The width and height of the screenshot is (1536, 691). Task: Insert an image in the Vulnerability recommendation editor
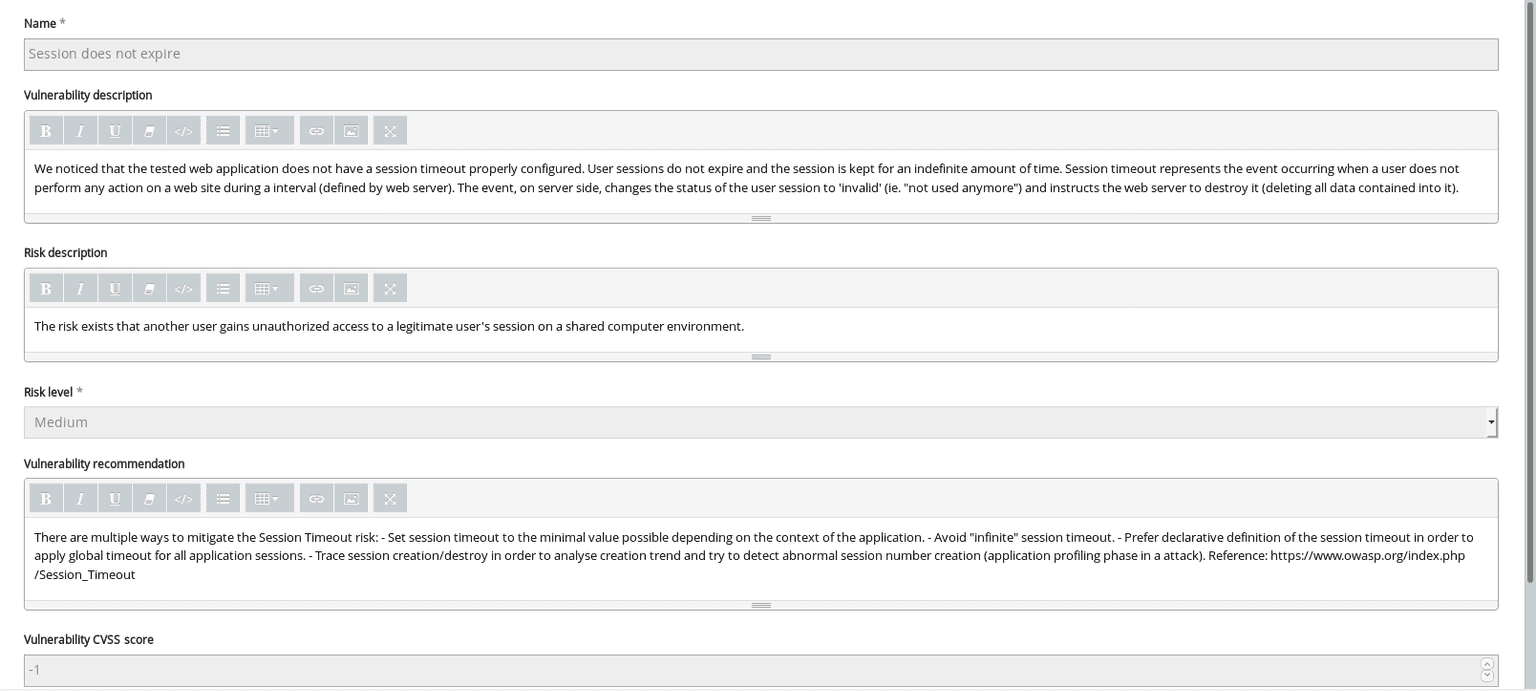[x=350, y=498]
